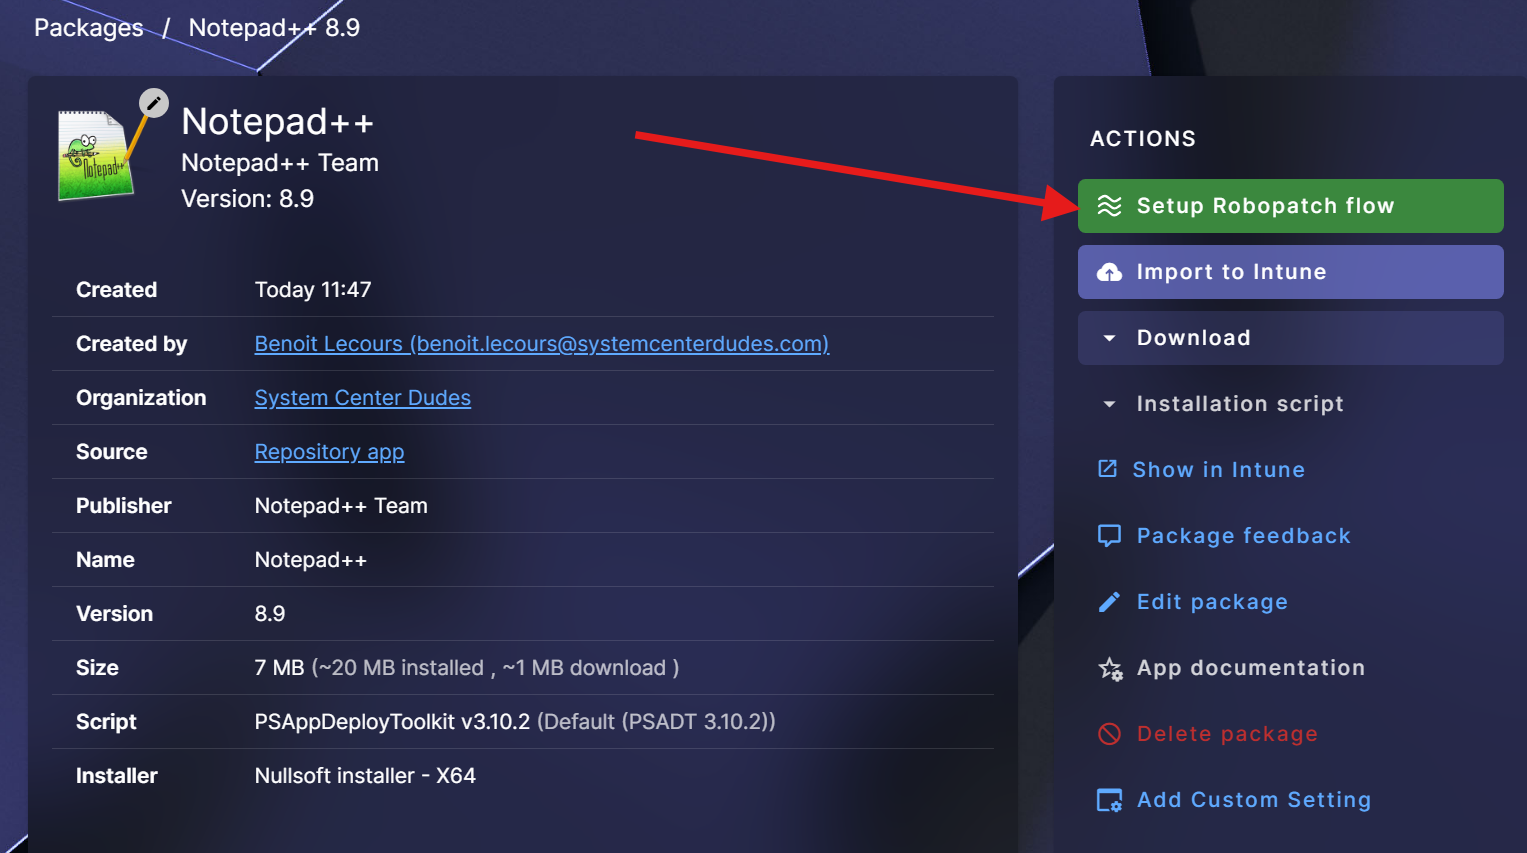Choose Delete package from the actions
The image size is (1527, 853).
pos(1227,734)
